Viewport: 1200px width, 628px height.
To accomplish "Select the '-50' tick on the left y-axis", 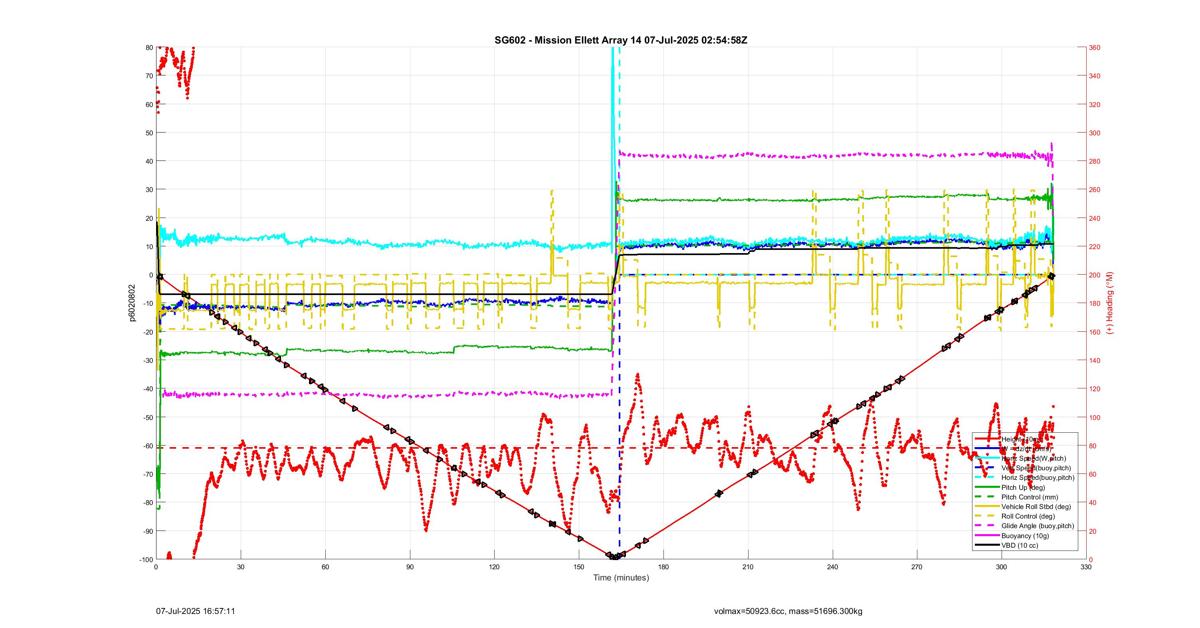I will click(x=147, y=417).
